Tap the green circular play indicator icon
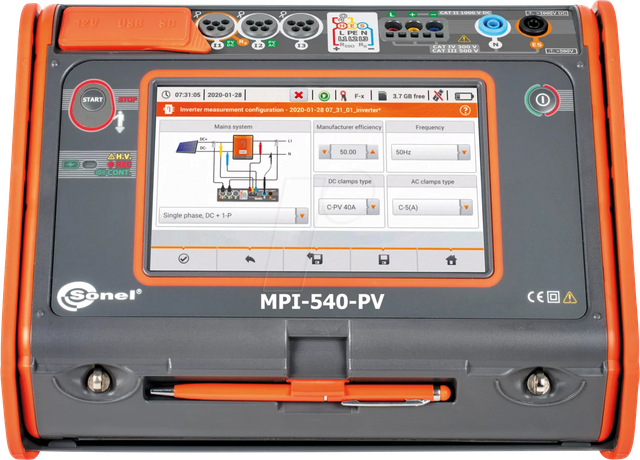Image resolution: width=640 pixels, height=460 pixels. tap(324, 96)
